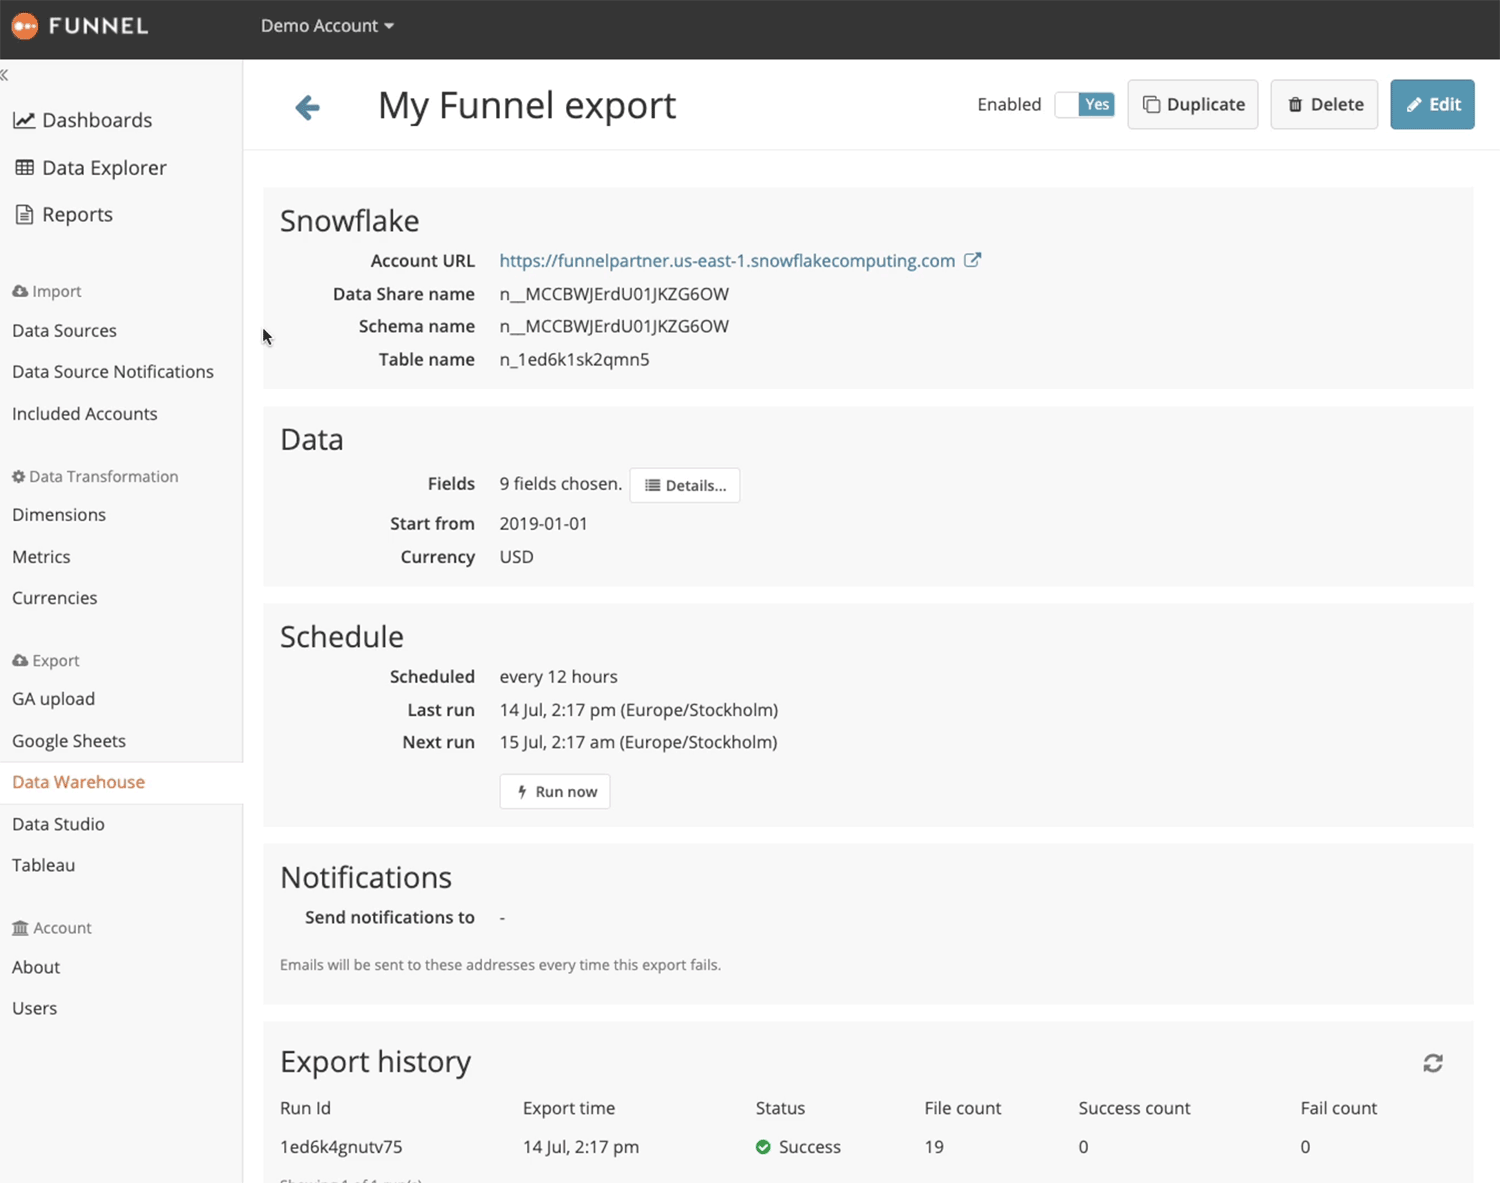The image size is (1500, 1183).
Task: Open Google Sheets export
Action: point(69,741)
